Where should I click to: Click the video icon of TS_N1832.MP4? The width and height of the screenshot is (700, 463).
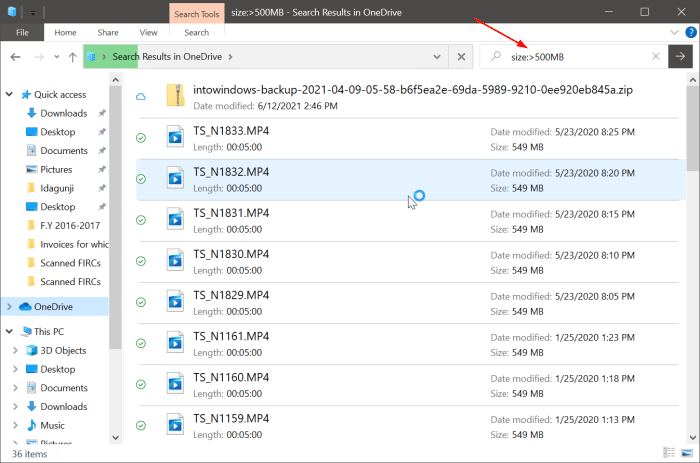point(175,178)
